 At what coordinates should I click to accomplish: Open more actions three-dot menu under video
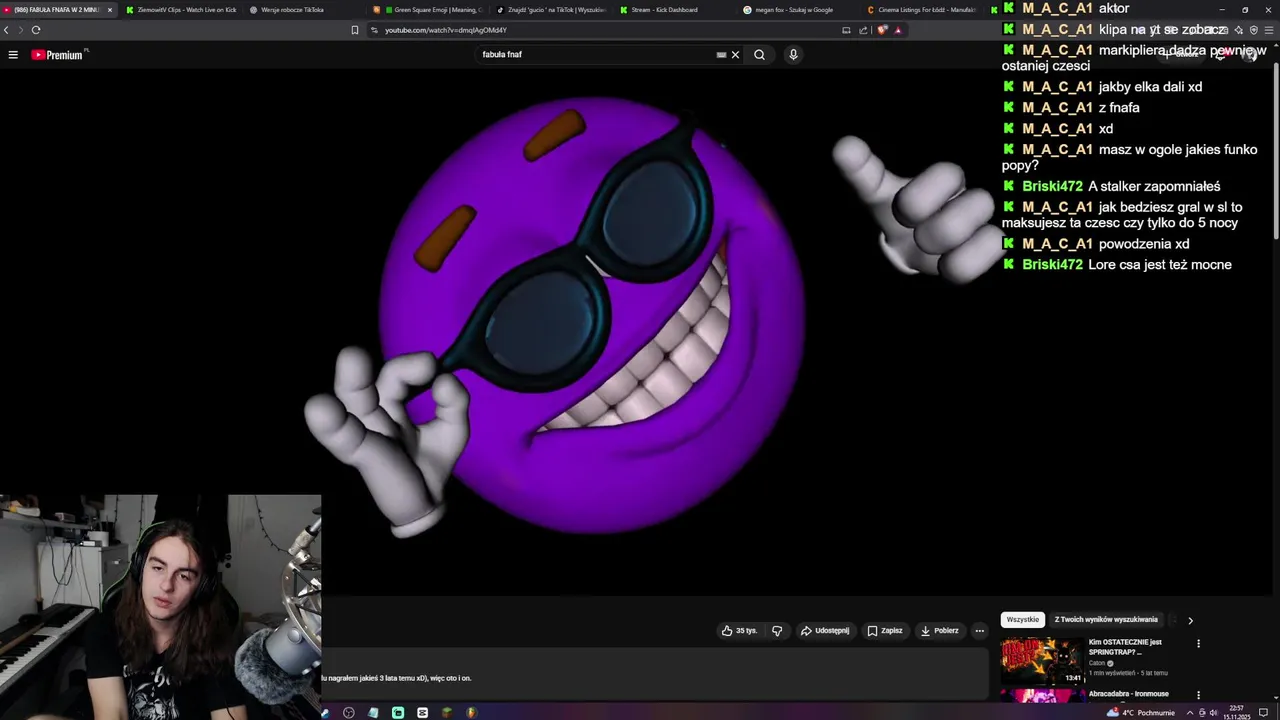[980, 631]
